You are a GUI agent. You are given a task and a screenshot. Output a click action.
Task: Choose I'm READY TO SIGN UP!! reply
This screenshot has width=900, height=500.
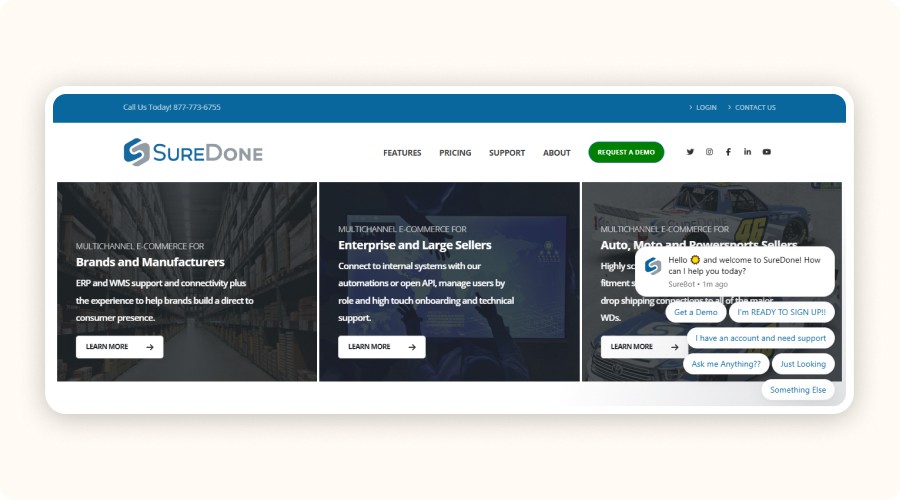tap(781, 312)
